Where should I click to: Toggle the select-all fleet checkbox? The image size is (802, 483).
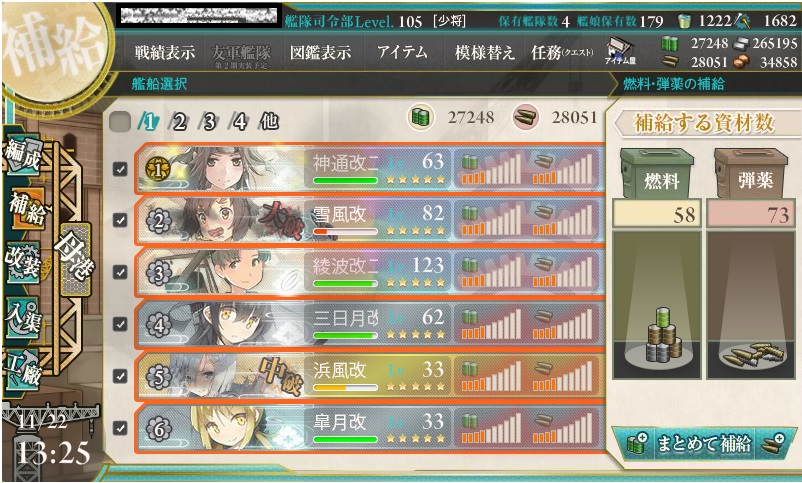click(x=120, y=122)
